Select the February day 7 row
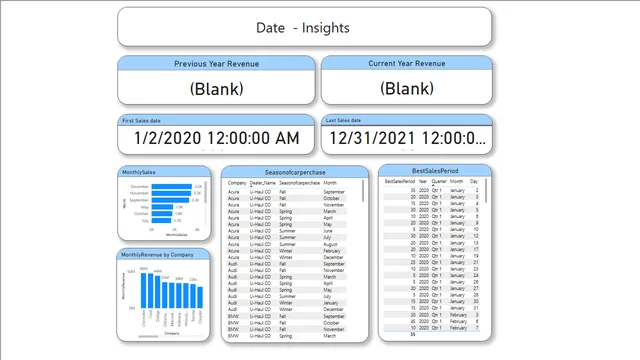The width and height of the screenshot is (640, 360). coord(431,328)
